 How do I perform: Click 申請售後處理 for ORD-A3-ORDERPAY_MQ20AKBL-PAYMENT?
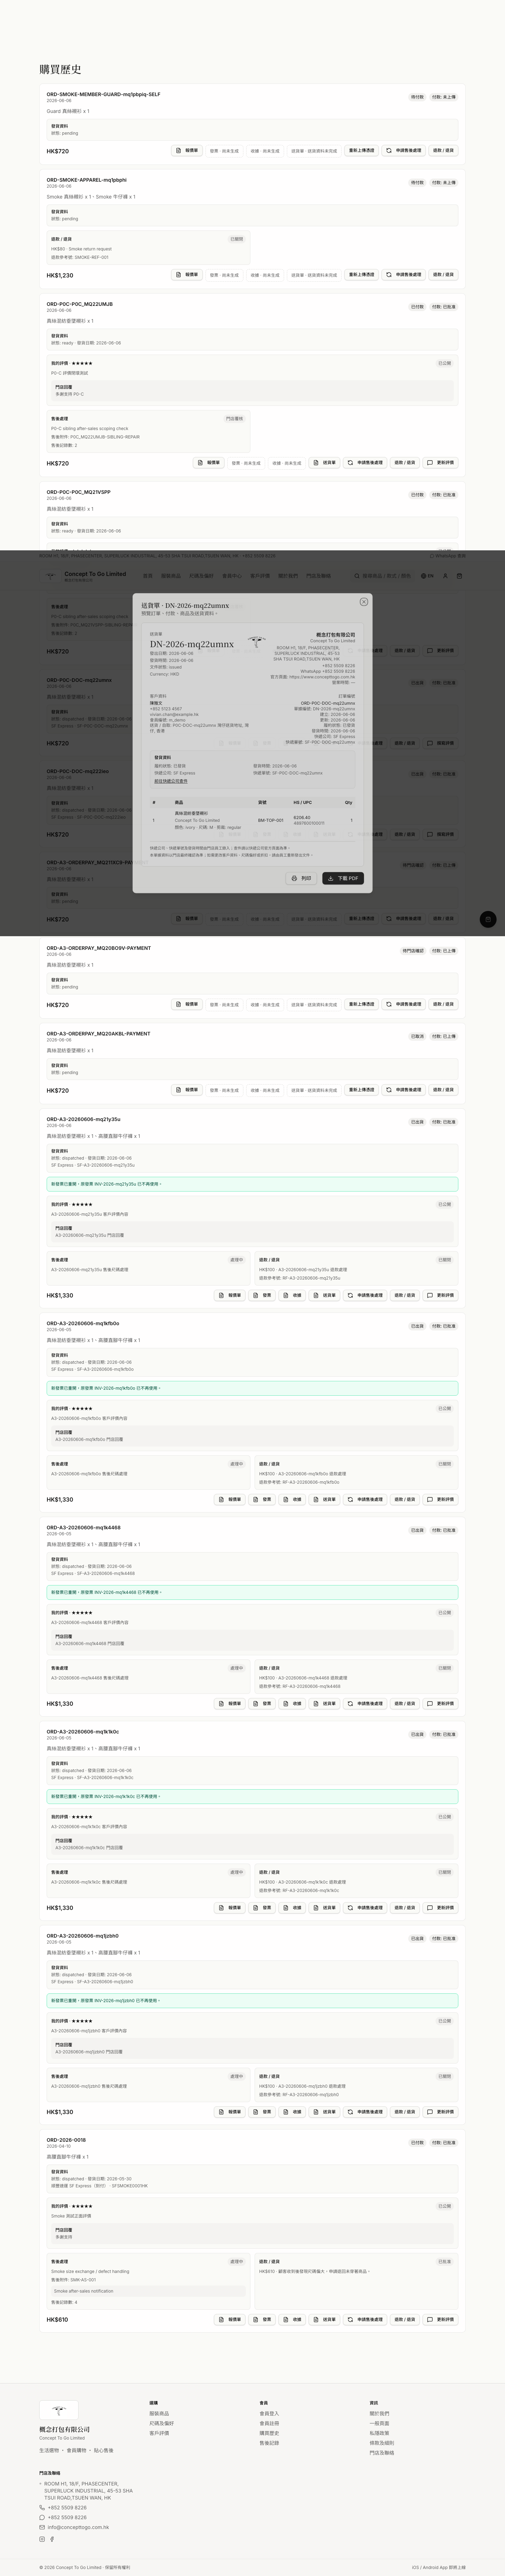pyautogui.click(x=404, y=1090)
